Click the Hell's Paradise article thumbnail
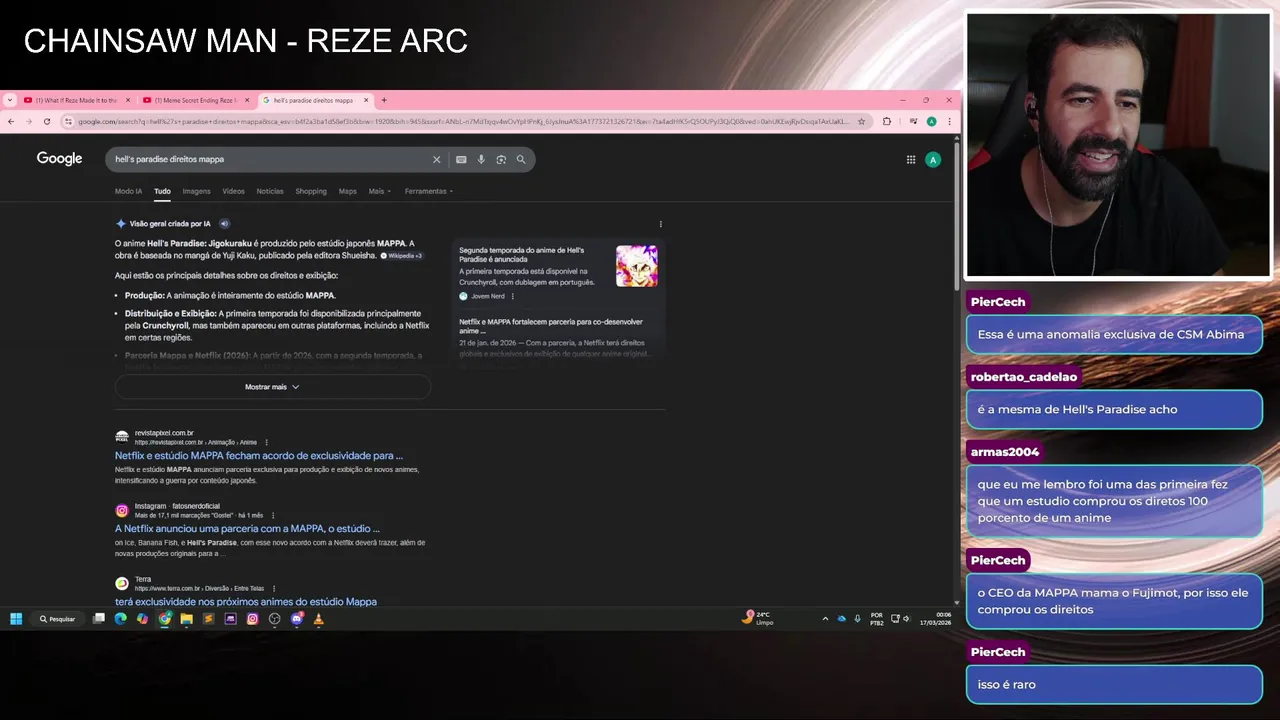 point(637,266)
